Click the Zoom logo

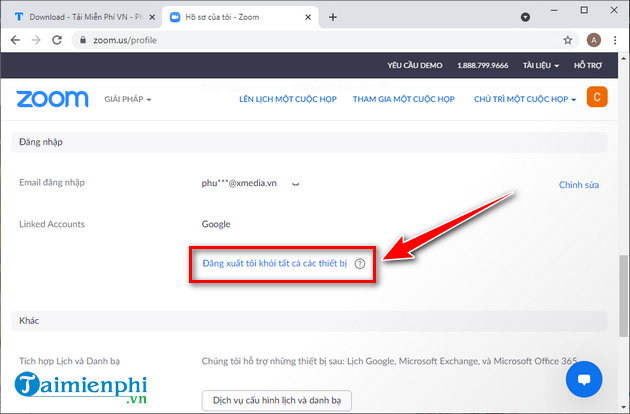[52, 99]
